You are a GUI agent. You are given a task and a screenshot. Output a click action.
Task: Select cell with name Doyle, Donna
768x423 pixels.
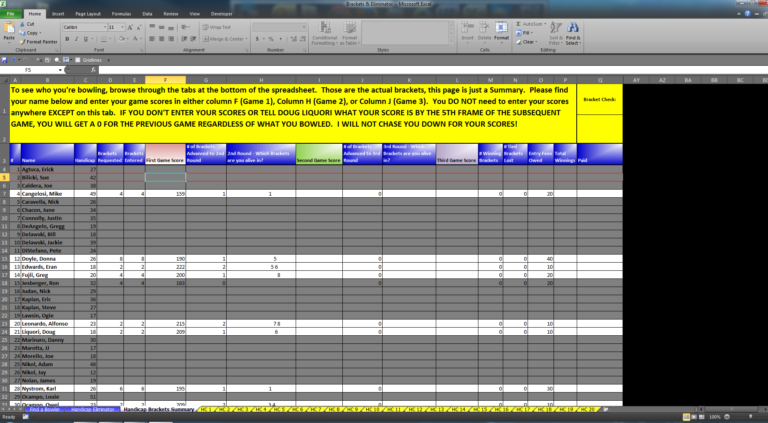48,258
